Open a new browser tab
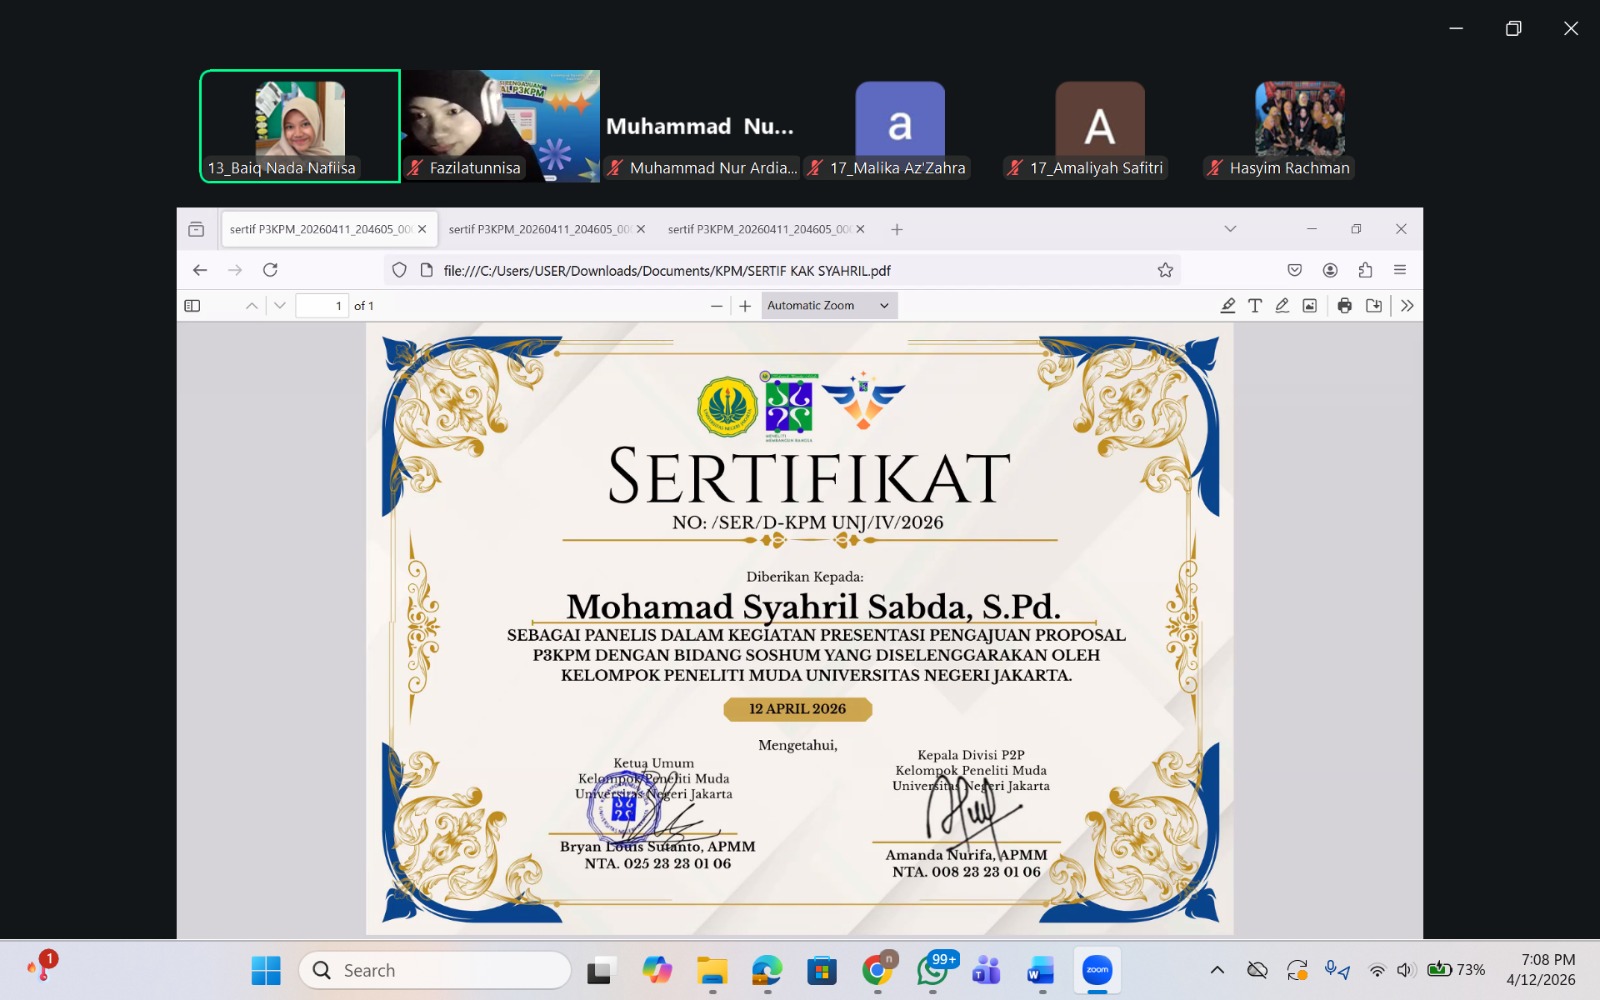The image size is (1600, 1000). click(x=897, y=229)
